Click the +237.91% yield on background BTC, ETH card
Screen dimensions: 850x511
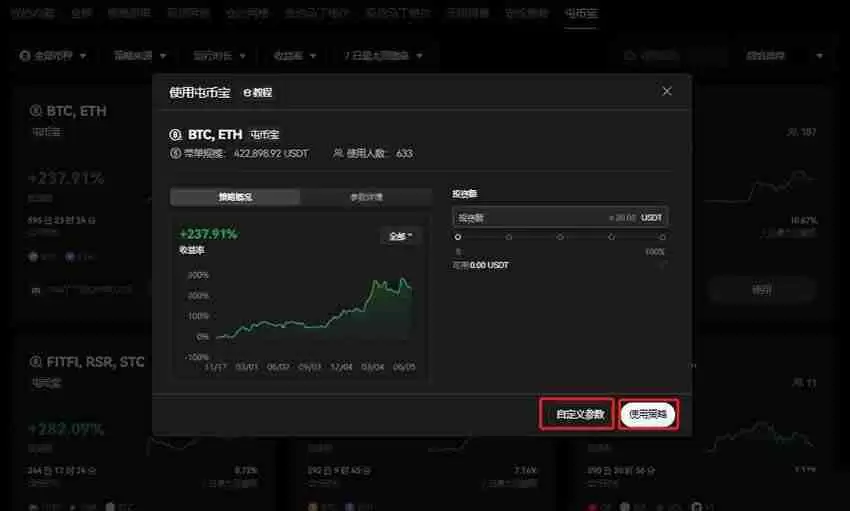(x=66, y=178)
